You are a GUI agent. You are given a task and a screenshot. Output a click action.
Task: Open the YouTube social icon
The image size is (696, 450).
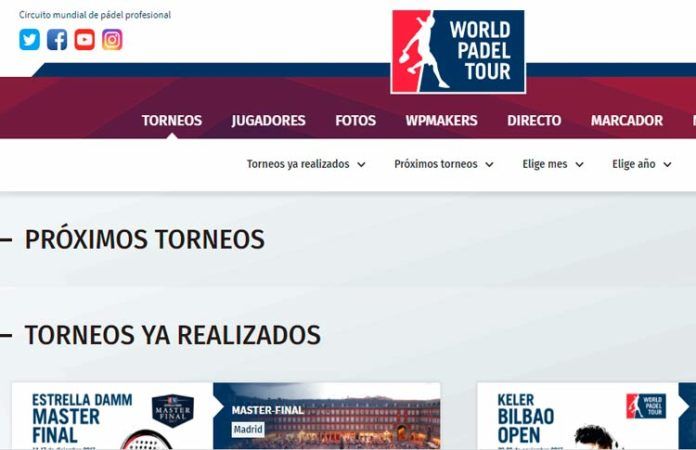coord(84,39)
